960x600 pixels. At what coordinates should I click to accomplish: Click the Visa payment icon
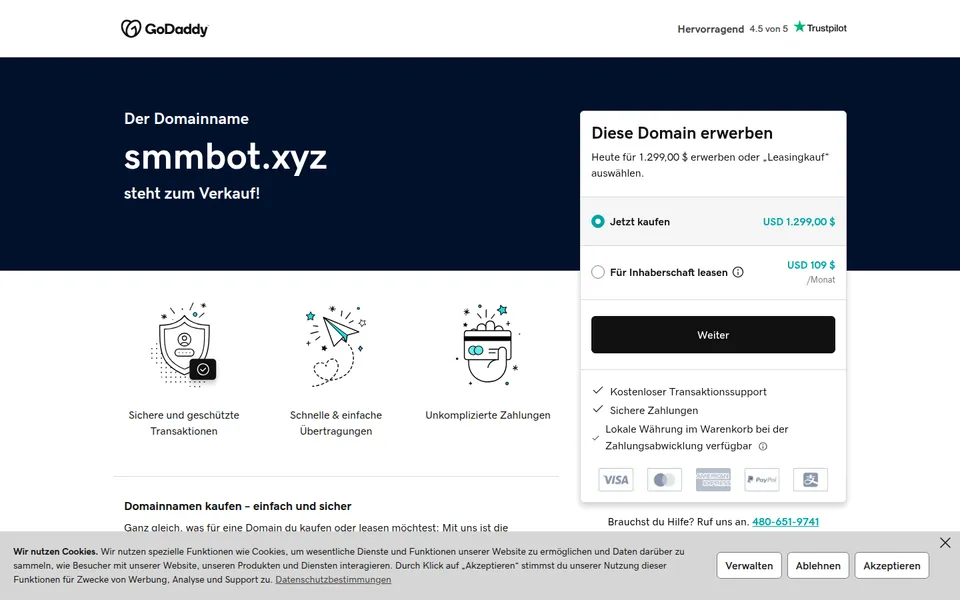click(616, 479)
